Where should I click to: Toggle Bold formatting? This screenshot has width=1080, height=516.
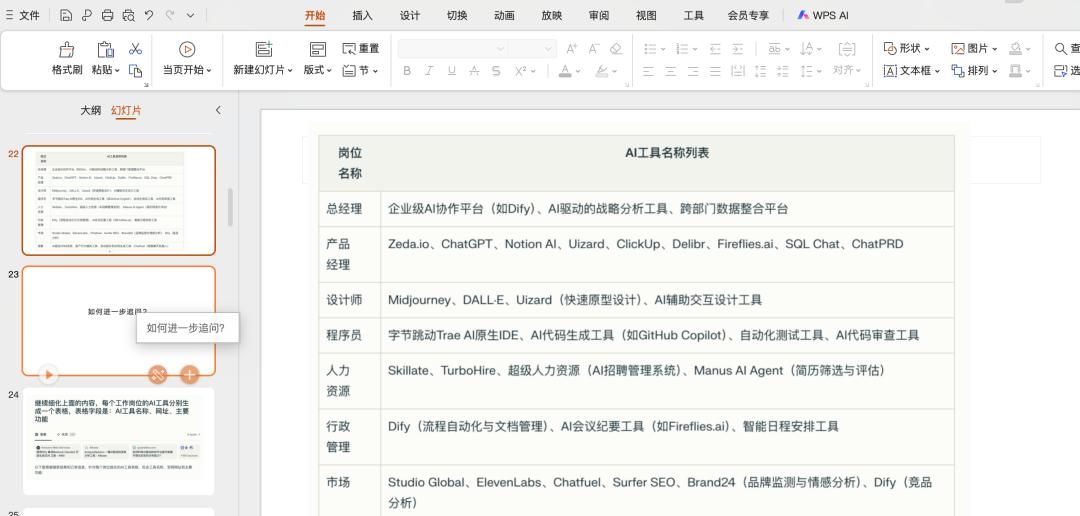pos(406,70)
